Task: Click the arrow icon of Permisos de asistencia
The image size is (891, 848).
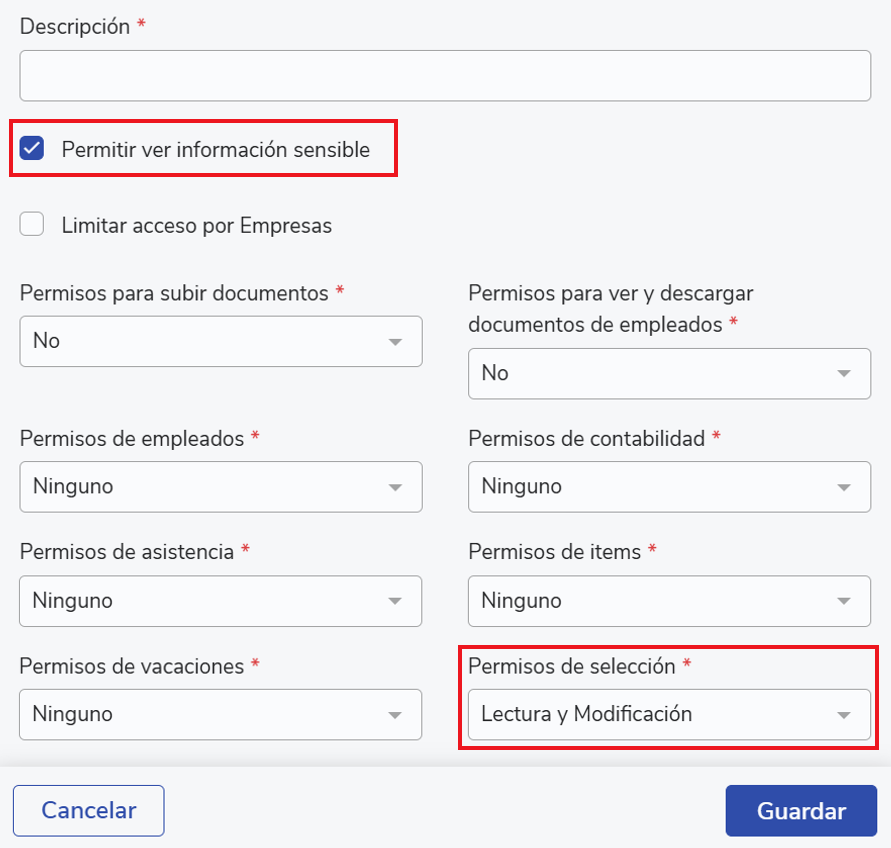Action: [x=395, y=602]
